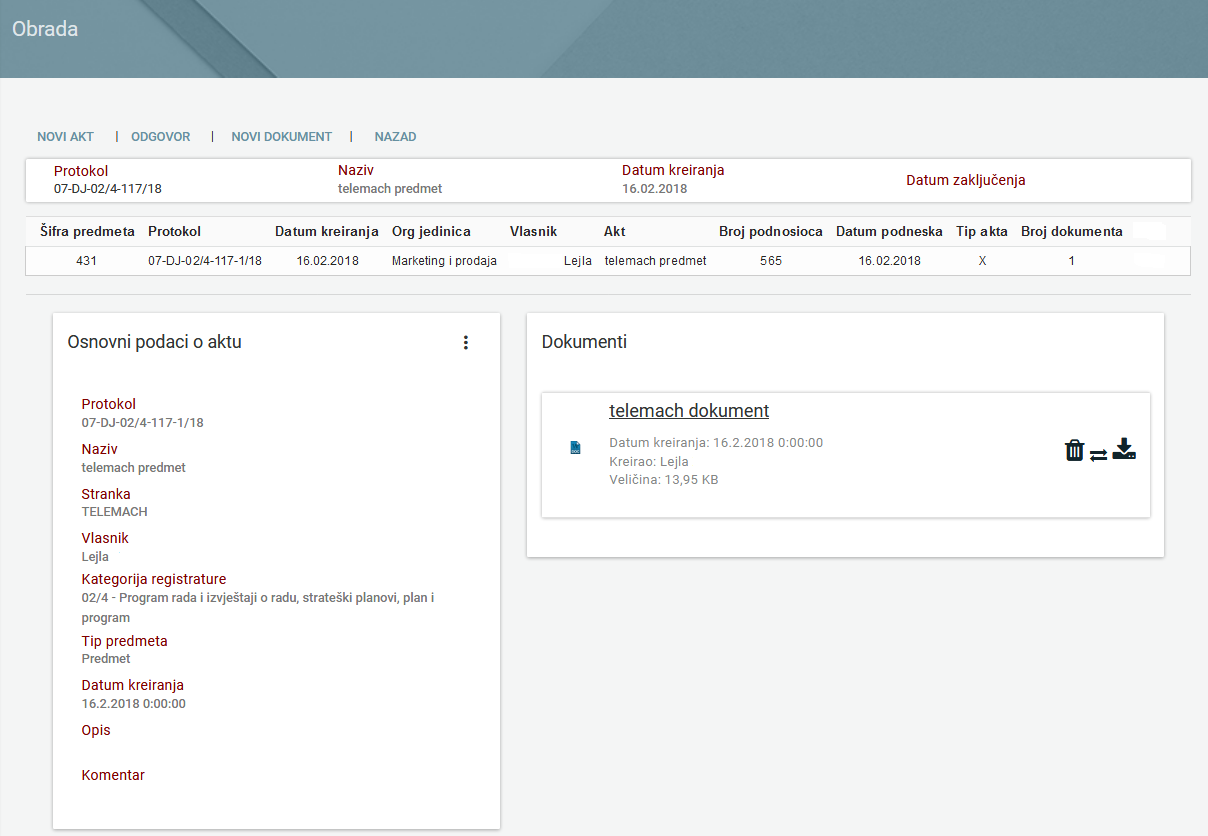
Task: Click the Broj dokumenta column header
Action: click(x=1071, y=231)
